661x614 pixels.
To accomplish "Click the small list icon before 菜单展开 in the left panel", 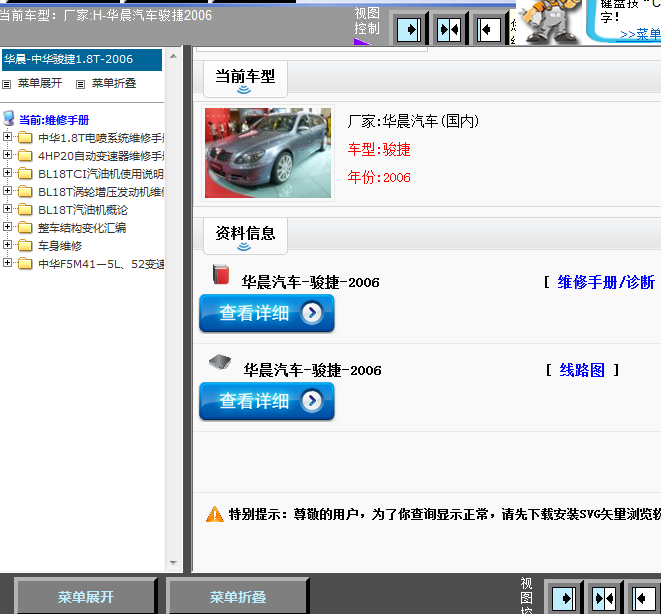I will point(6,84).
